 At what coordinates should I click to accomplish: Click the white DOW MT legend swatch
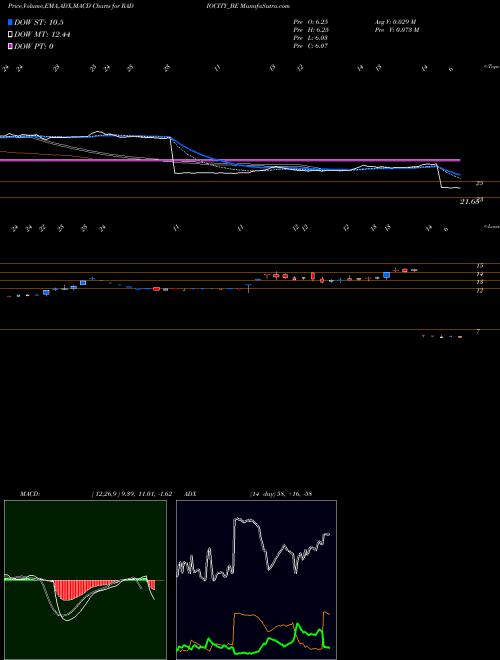pyautogui.click(x=11, y=35)
